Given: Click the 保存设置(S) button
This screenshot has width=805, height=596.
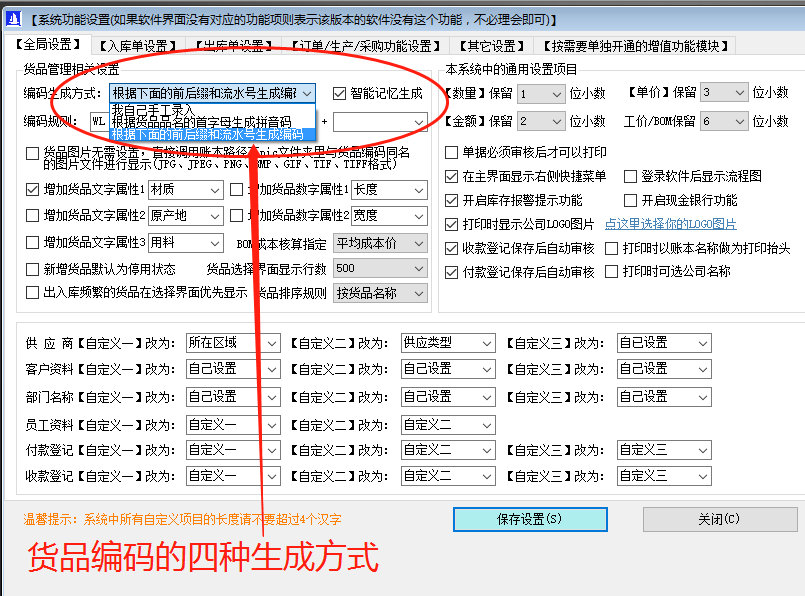Looking at the screenshot, I should pyautogui.click(x=530, y=520).
